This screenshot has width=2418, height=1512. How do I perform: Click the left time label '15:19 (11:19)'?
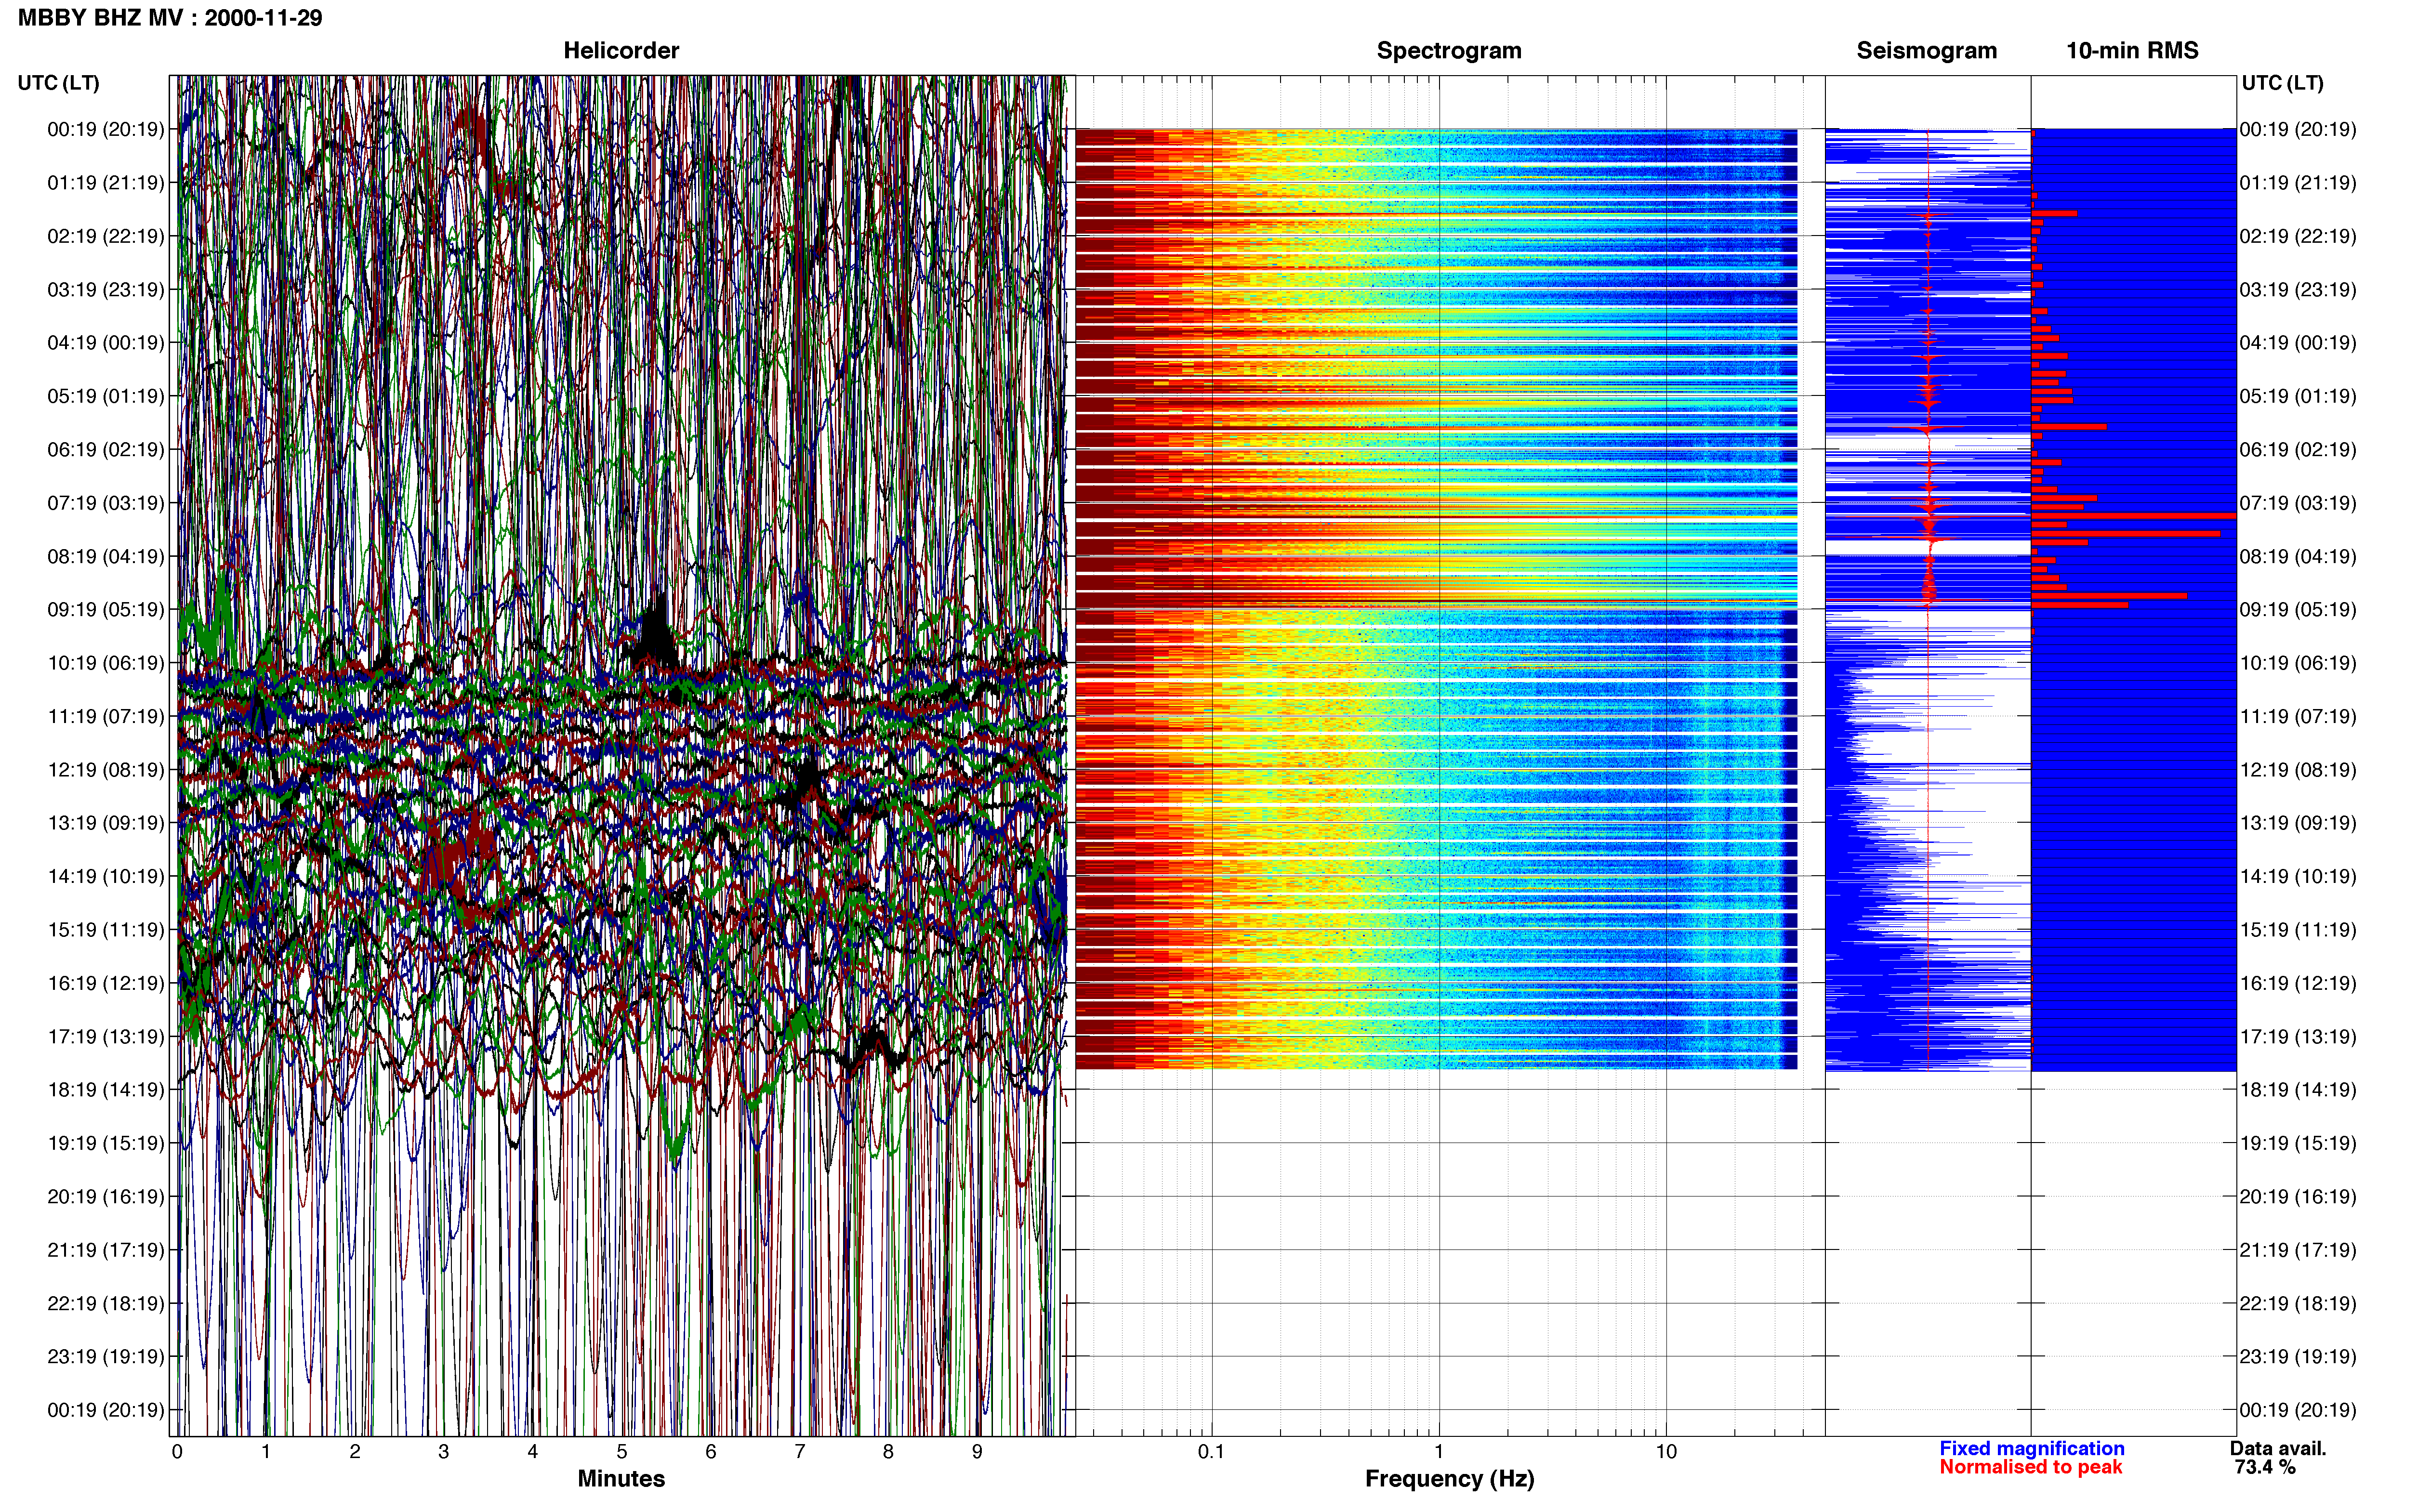click(106, 930)
